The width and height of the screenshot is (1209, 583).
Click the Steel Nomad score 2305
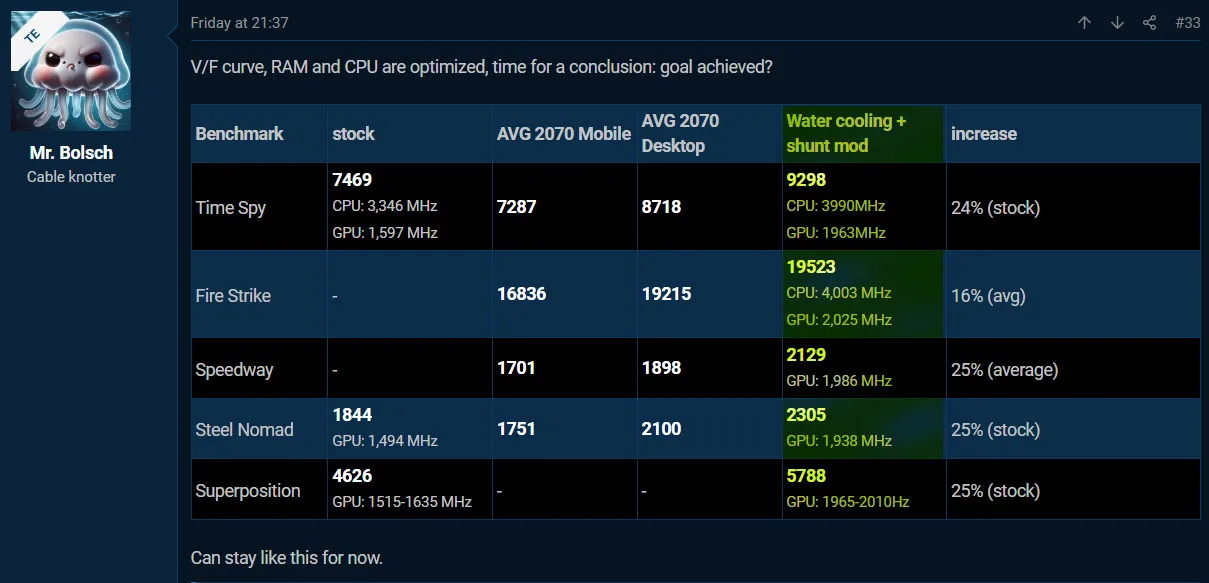tap(806, 415)
